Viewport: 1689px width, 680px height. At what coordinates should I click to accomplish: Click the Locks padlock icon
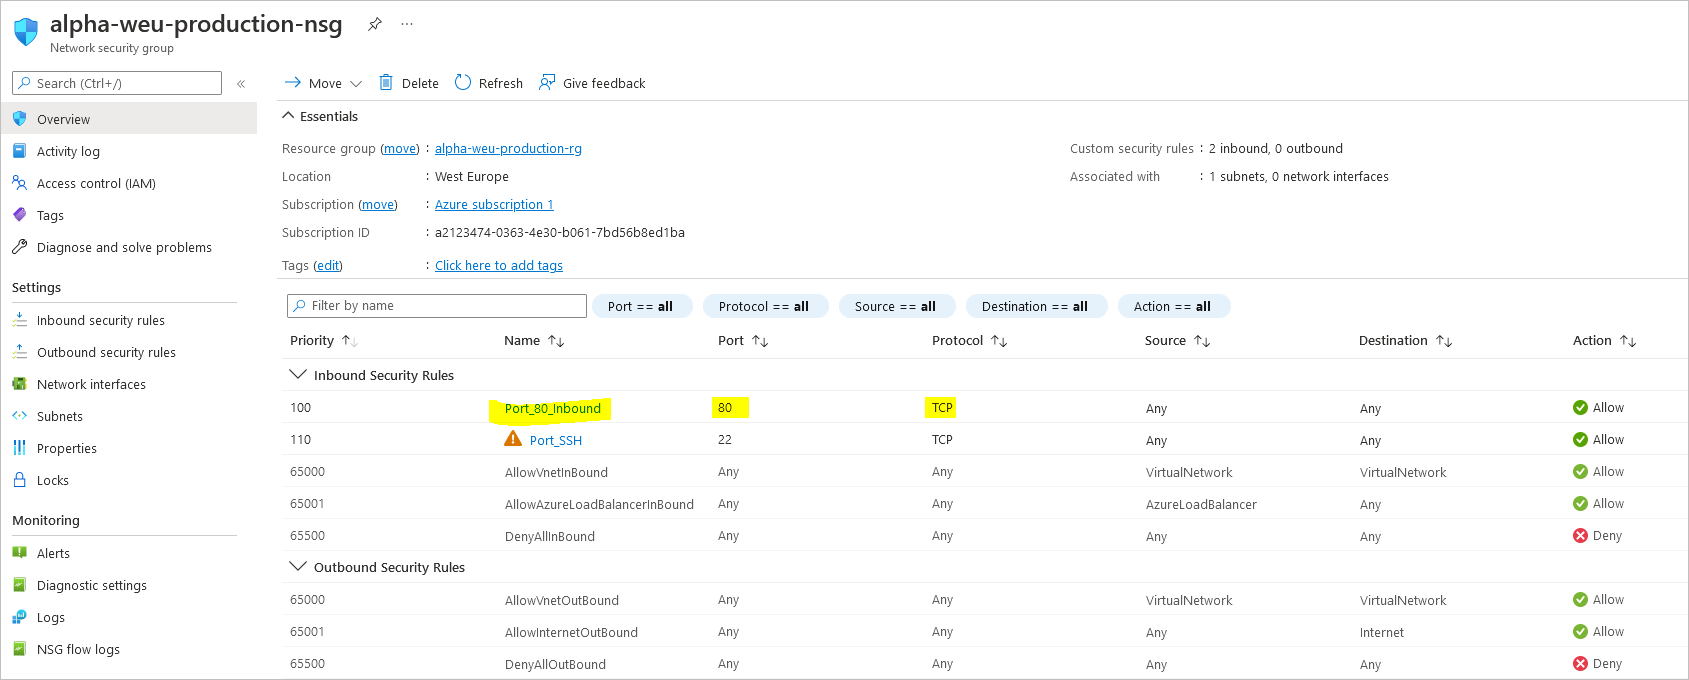[x=20, y=480]
